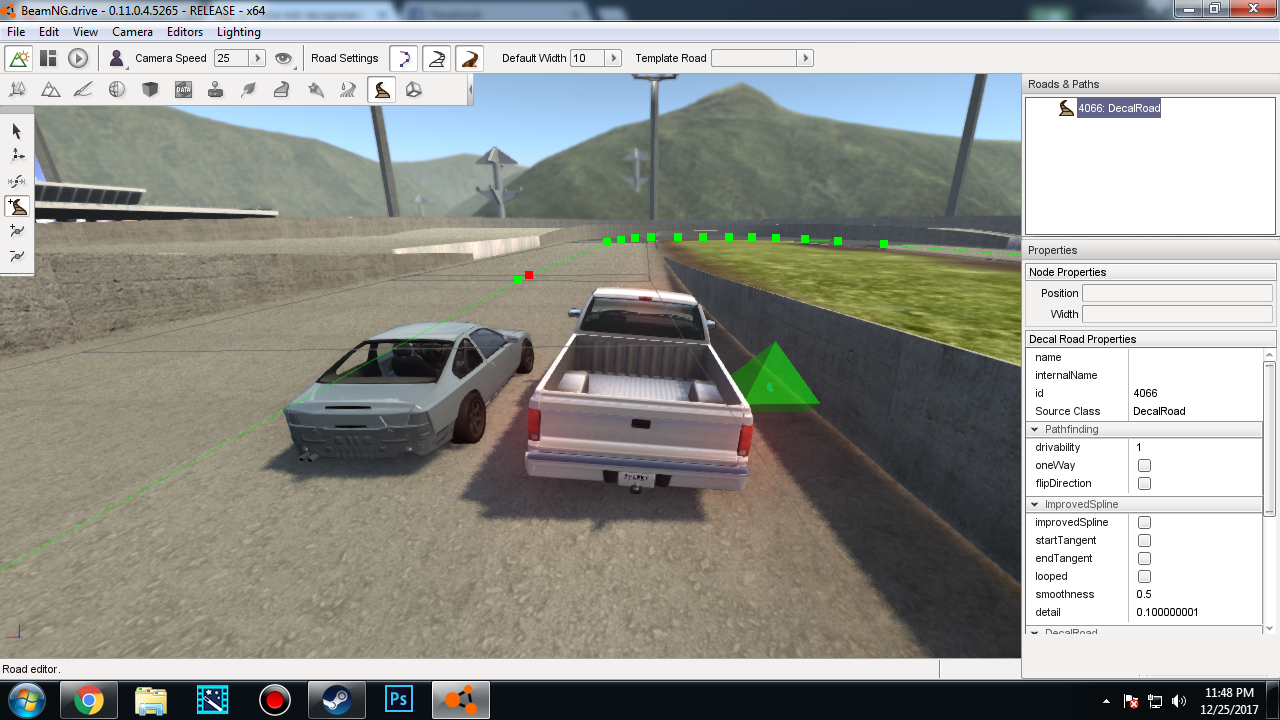The image size is (1280, 720).
Task: Open the Shape Editor wireframe cube icon
Action: pos(414,90)
